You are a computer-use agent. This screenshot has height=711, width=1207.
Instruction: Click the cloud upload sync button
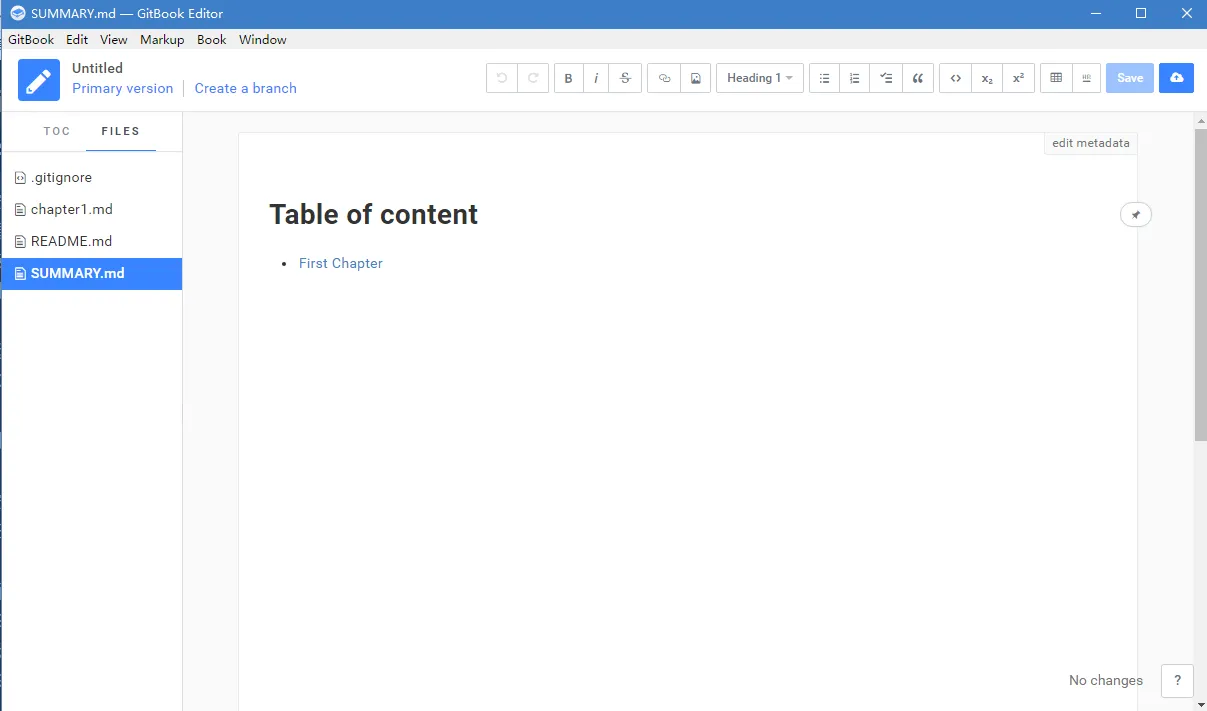click(1176, 78)
